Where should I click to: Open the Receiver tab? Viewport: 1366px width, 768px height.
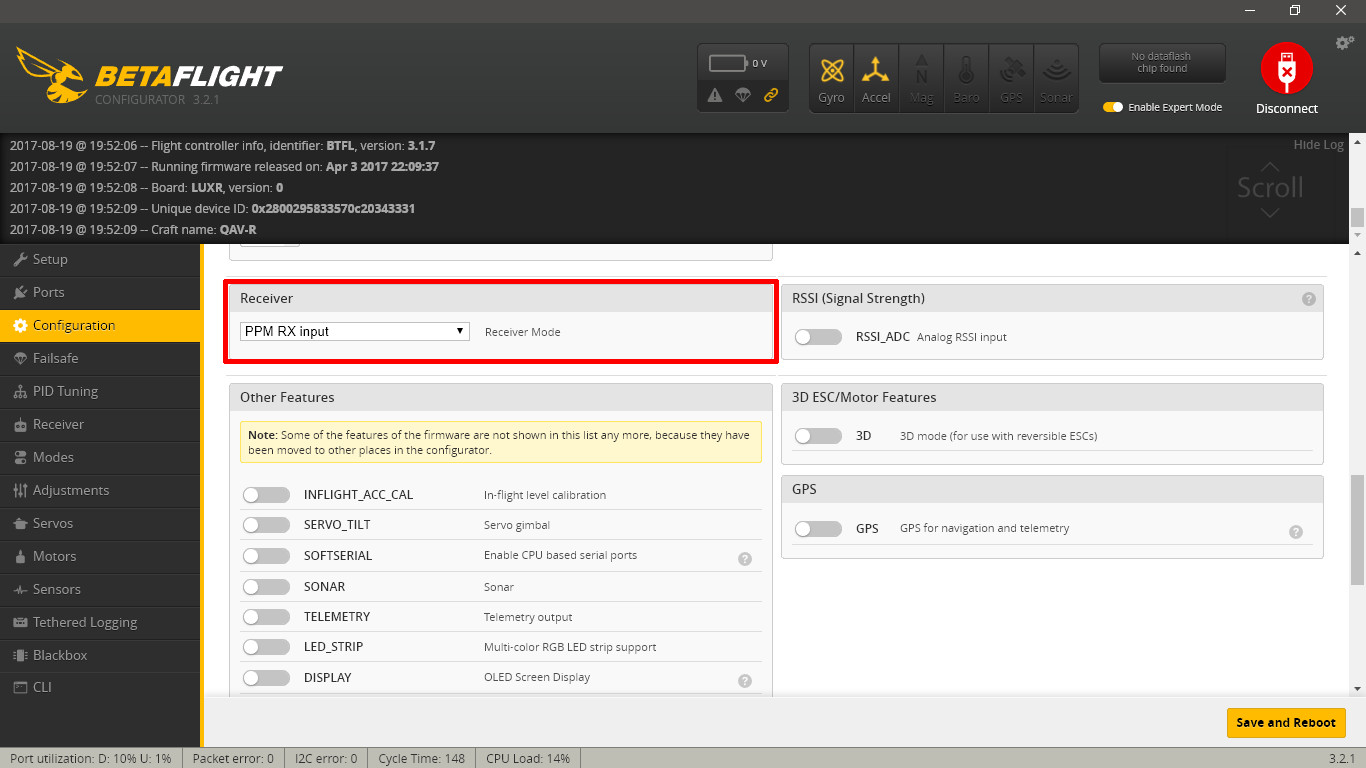(x=100, y=424)
